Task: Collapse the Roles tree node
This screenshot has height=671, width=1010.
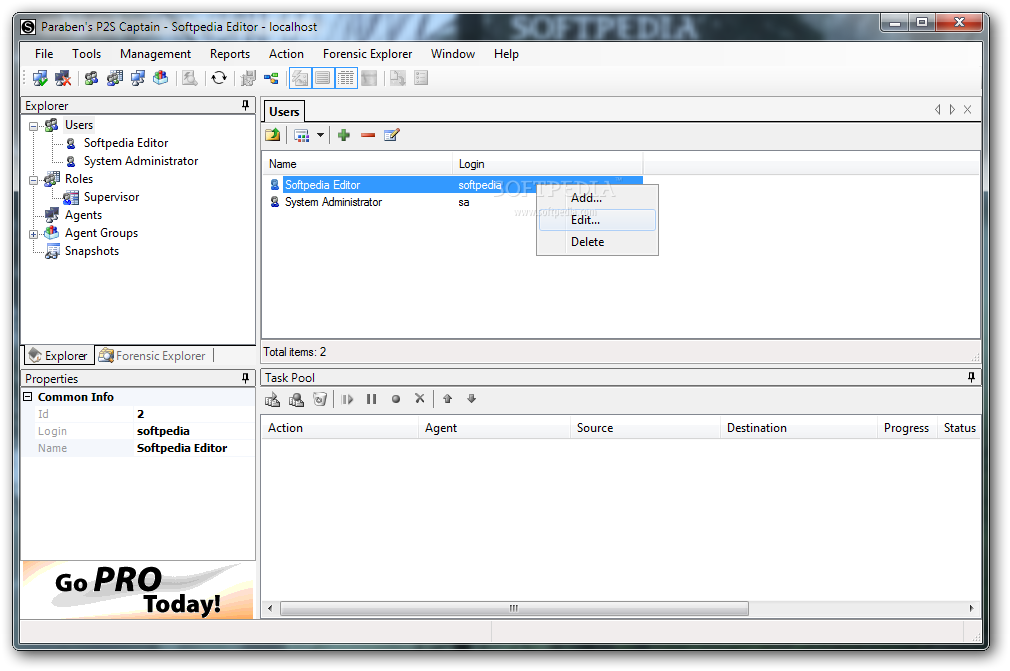Action: pyautogui.click(x=33, y=180)
